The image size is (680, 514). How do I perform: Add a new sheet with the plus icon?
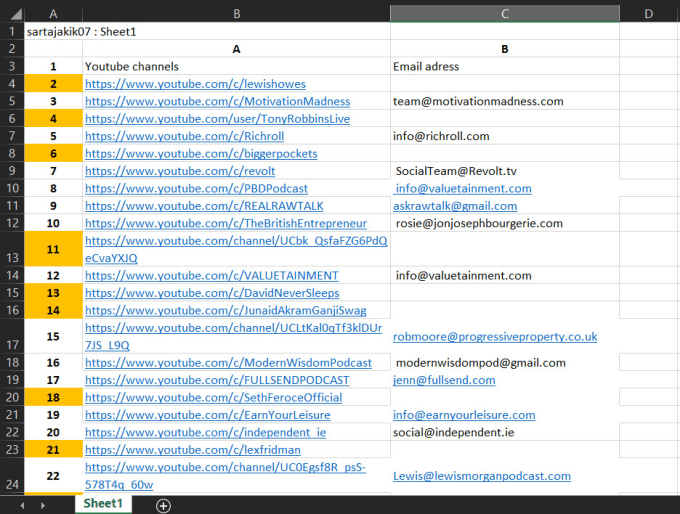pos(163,505)
